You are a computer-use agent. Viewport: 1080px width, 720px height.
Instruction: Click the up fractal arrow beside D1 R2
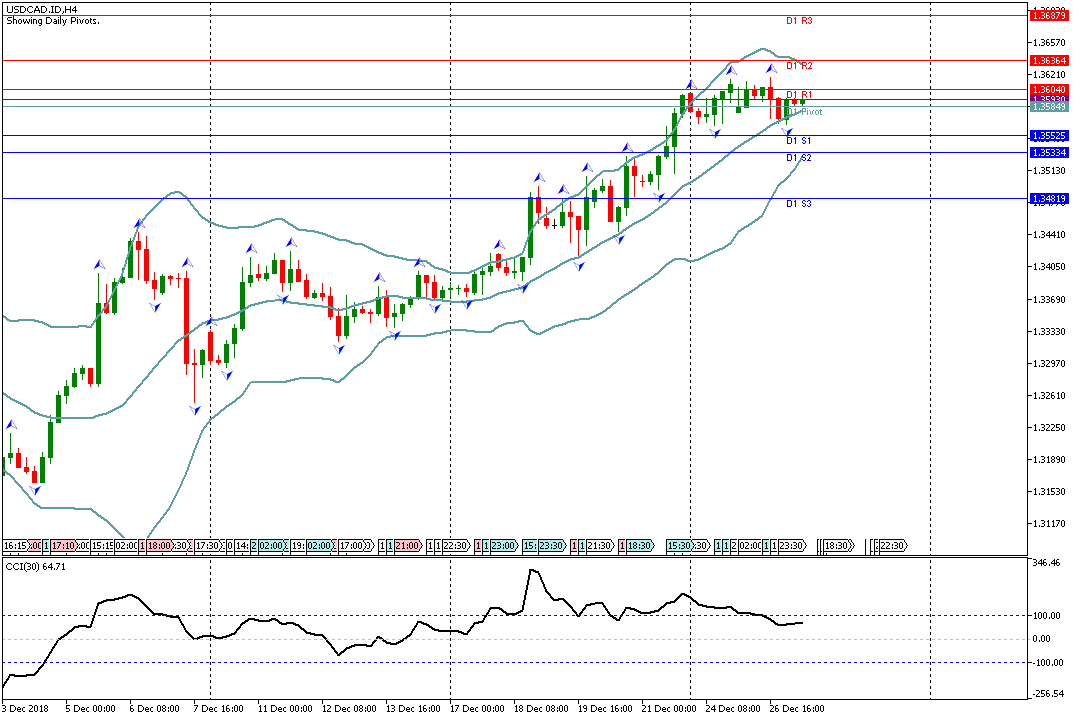(x=772, y=68)
